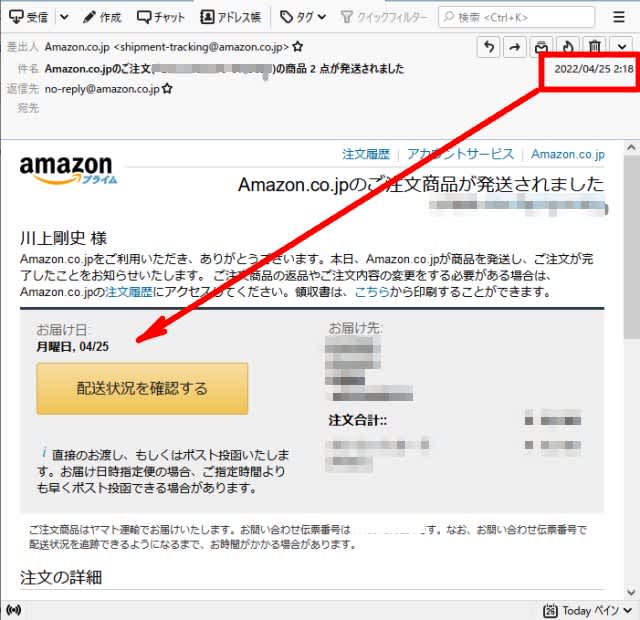Focus the 検索 search field

click(516, 17)
